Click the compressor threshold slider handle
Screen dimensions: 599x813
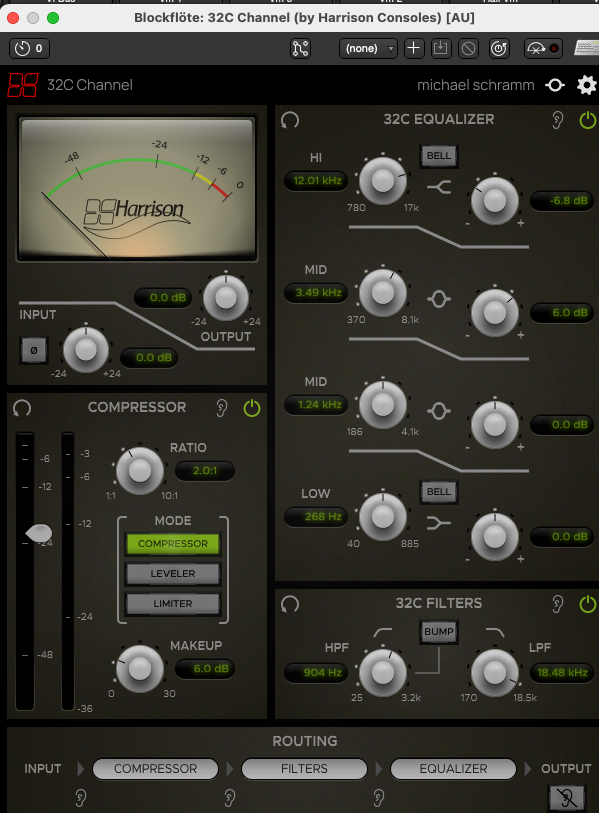tap(39, 532)
